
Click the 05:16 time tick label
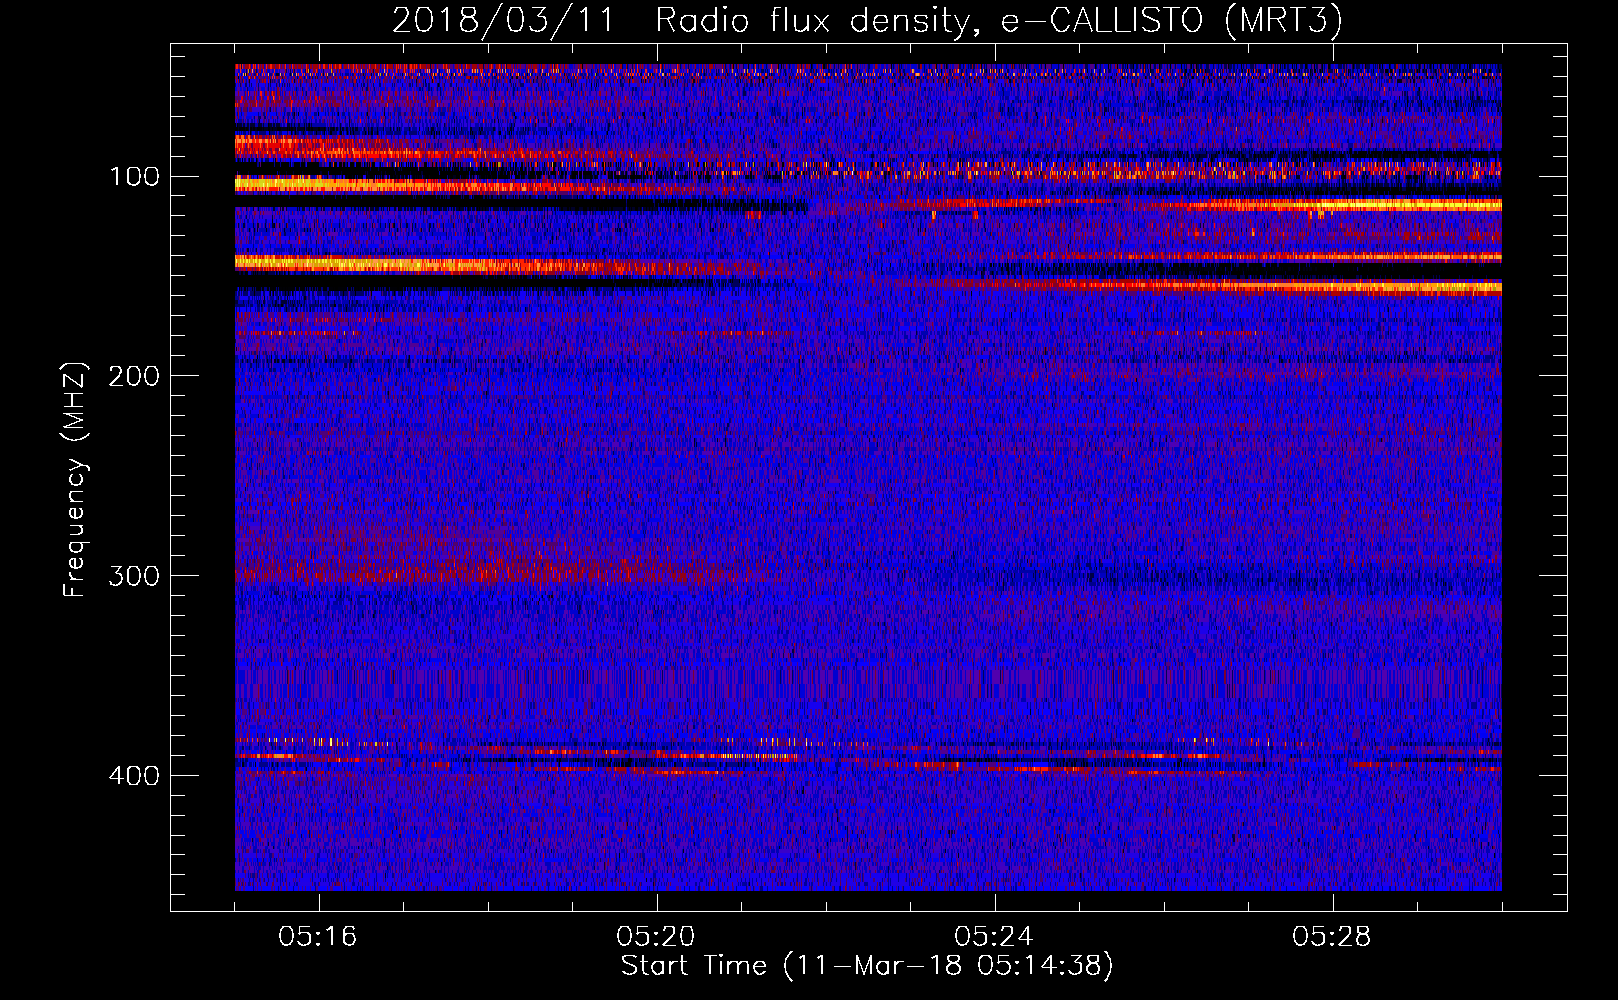pos(318,937)
